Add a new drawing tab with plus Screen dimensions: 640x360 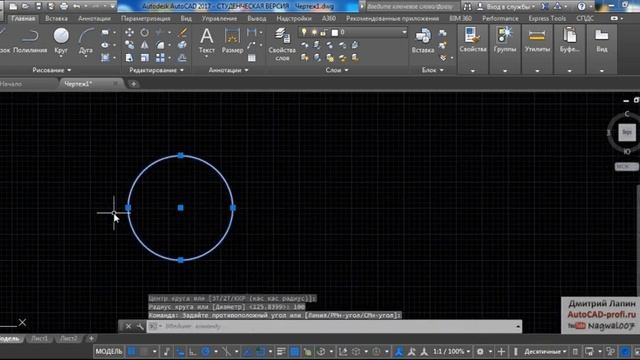coord(133,84)
